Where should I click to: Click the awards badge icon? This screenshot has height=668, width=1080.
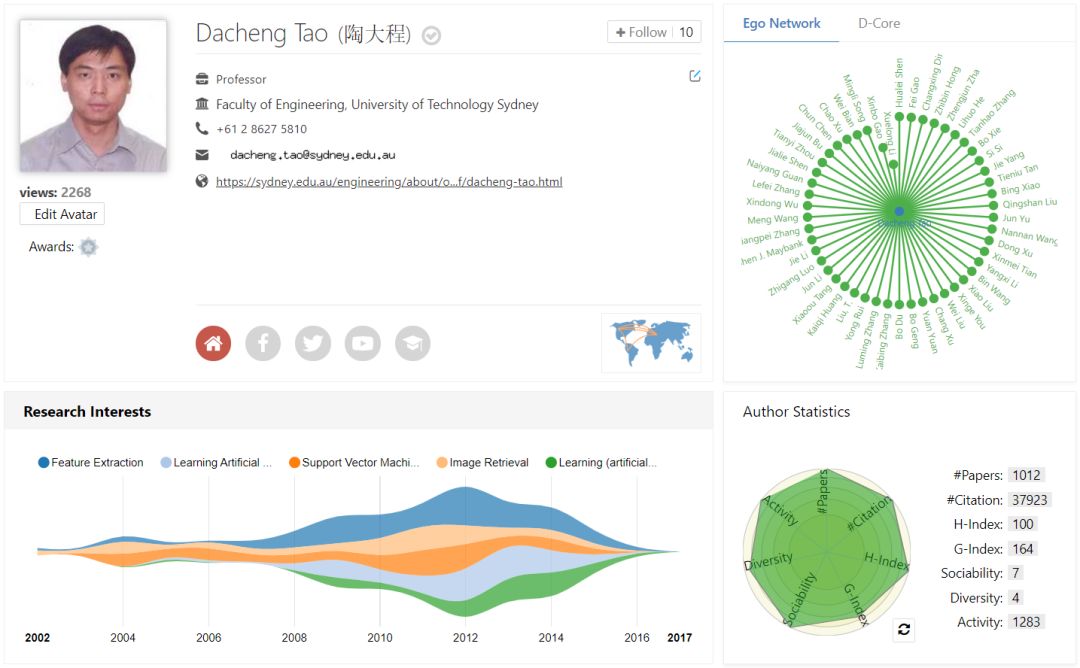89,247
